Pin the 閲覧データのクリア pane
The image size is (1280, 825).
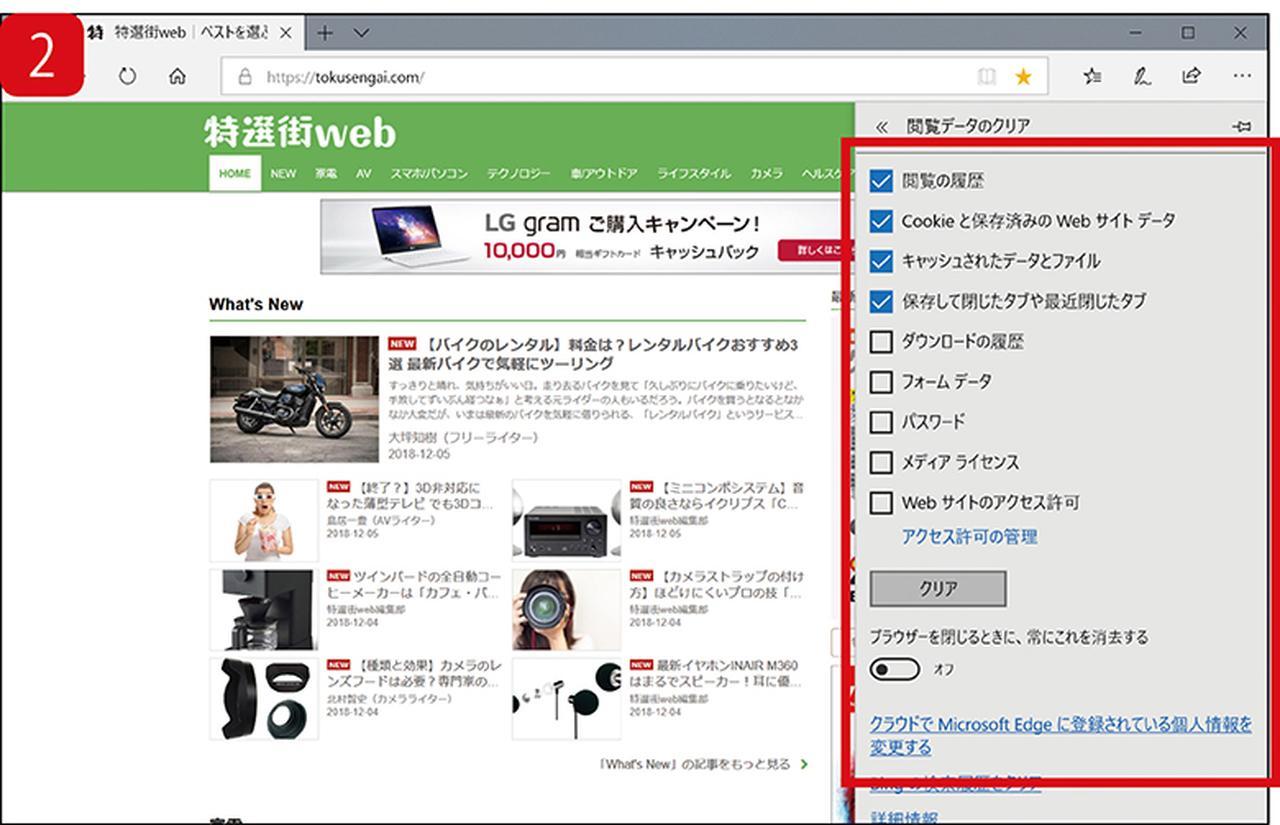(x=1242, y=127)
